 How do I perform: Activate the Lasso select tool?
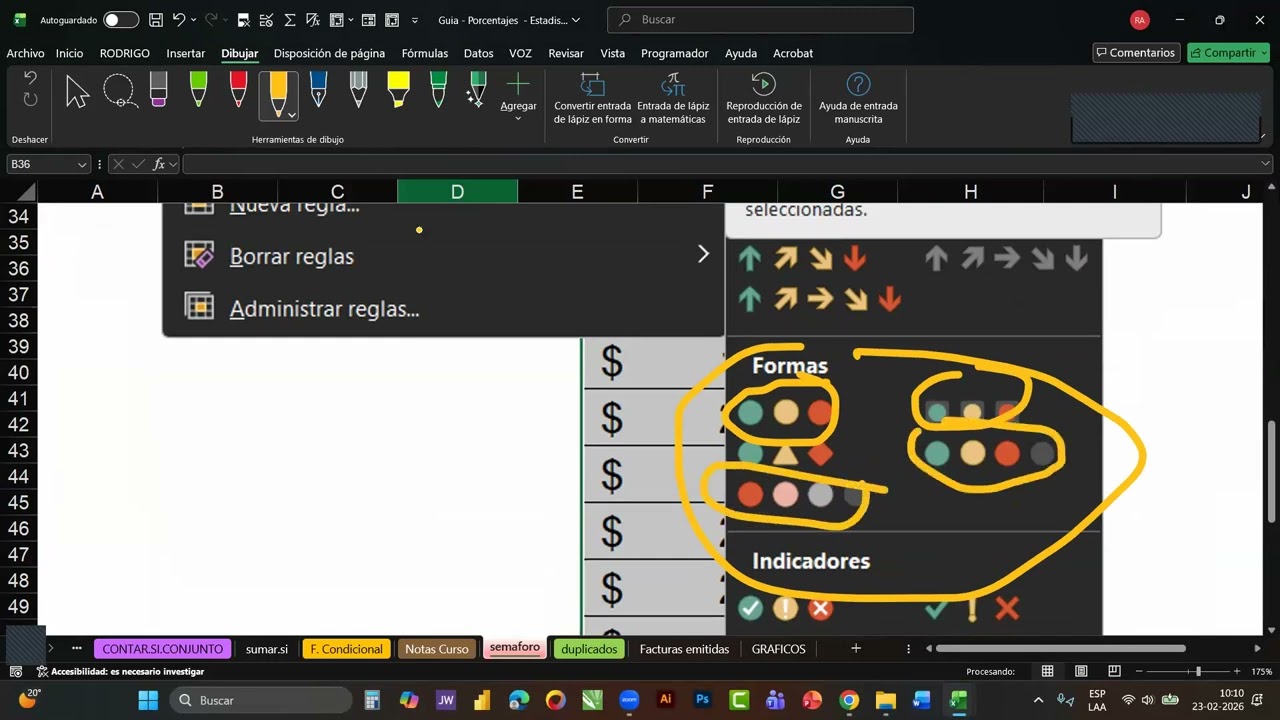pos(120,91)
